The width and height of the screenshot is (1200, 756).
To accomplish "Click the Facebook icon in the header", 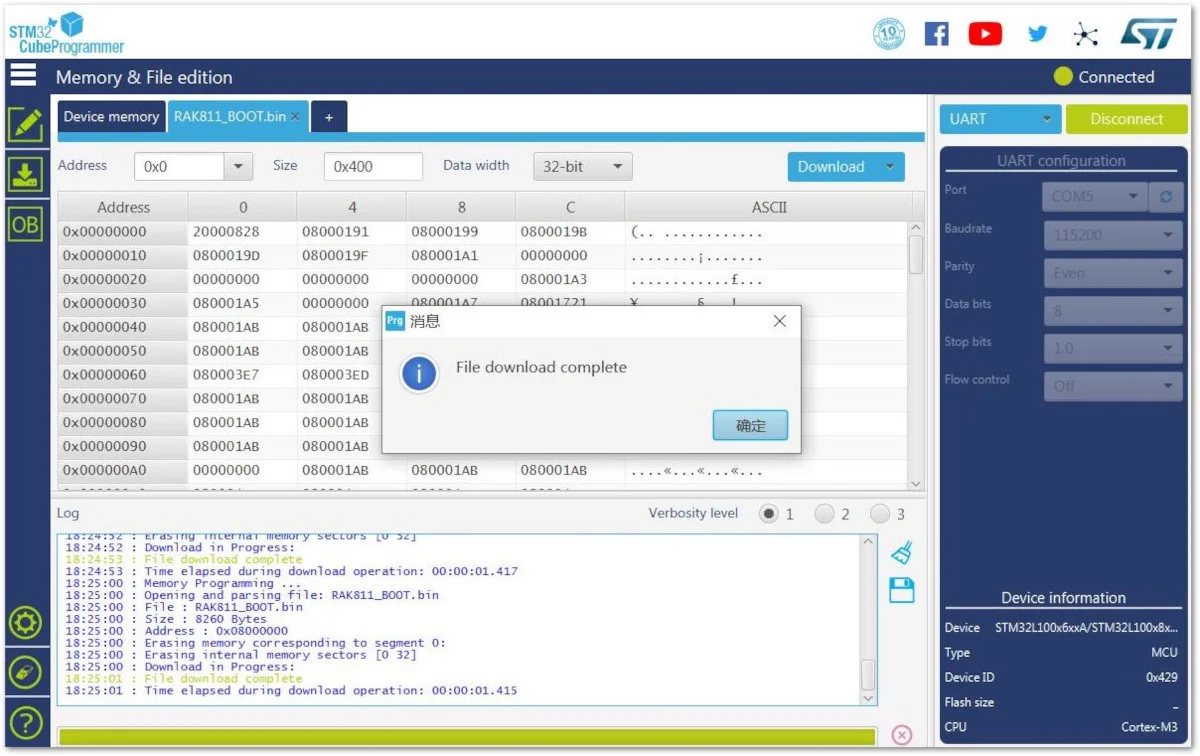I will tap(936, 34).
